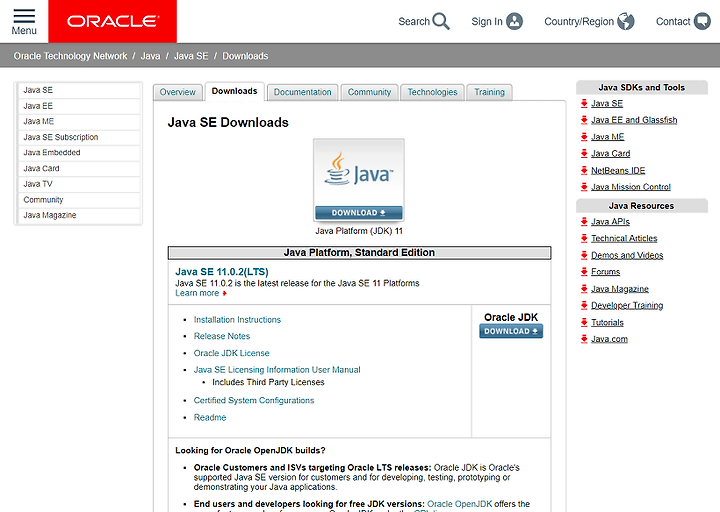Screen dimensions: 720x512
Task: Click the Country/Region globe icon
Action: pyautogui.click(x=625, y=21)
